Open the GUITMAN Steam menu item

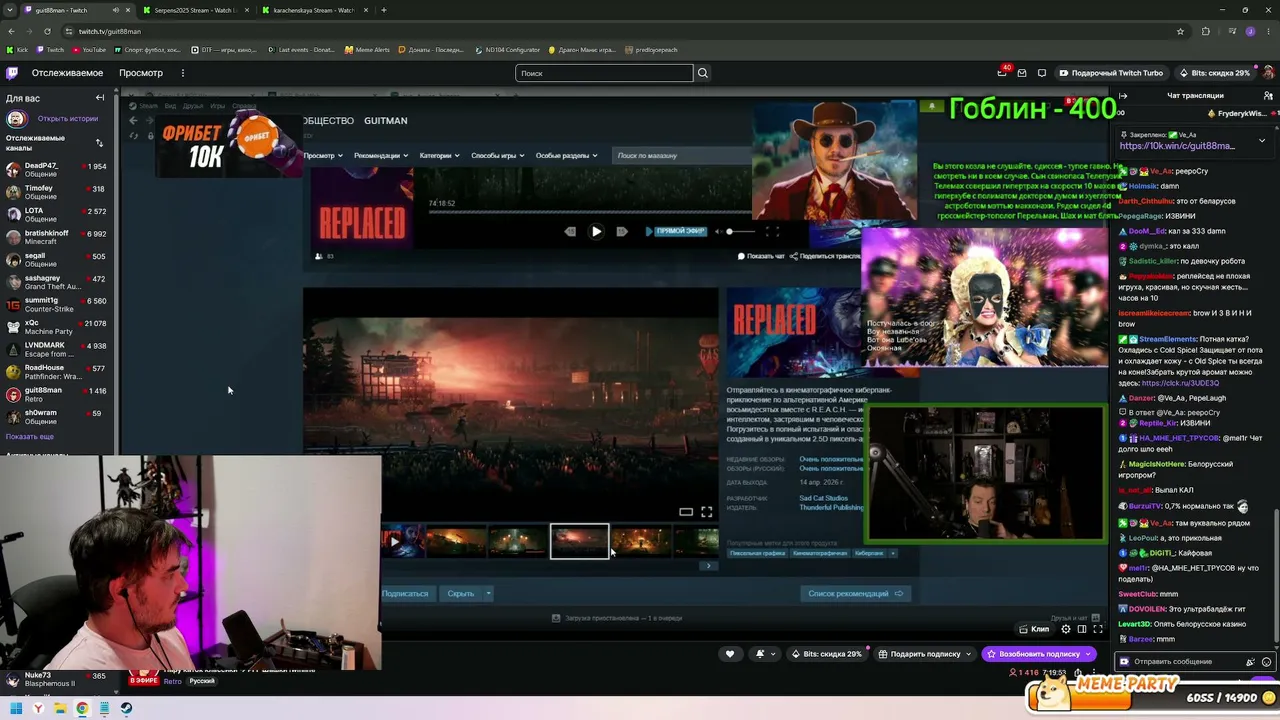pyautogui.click(x=386, y=121)
